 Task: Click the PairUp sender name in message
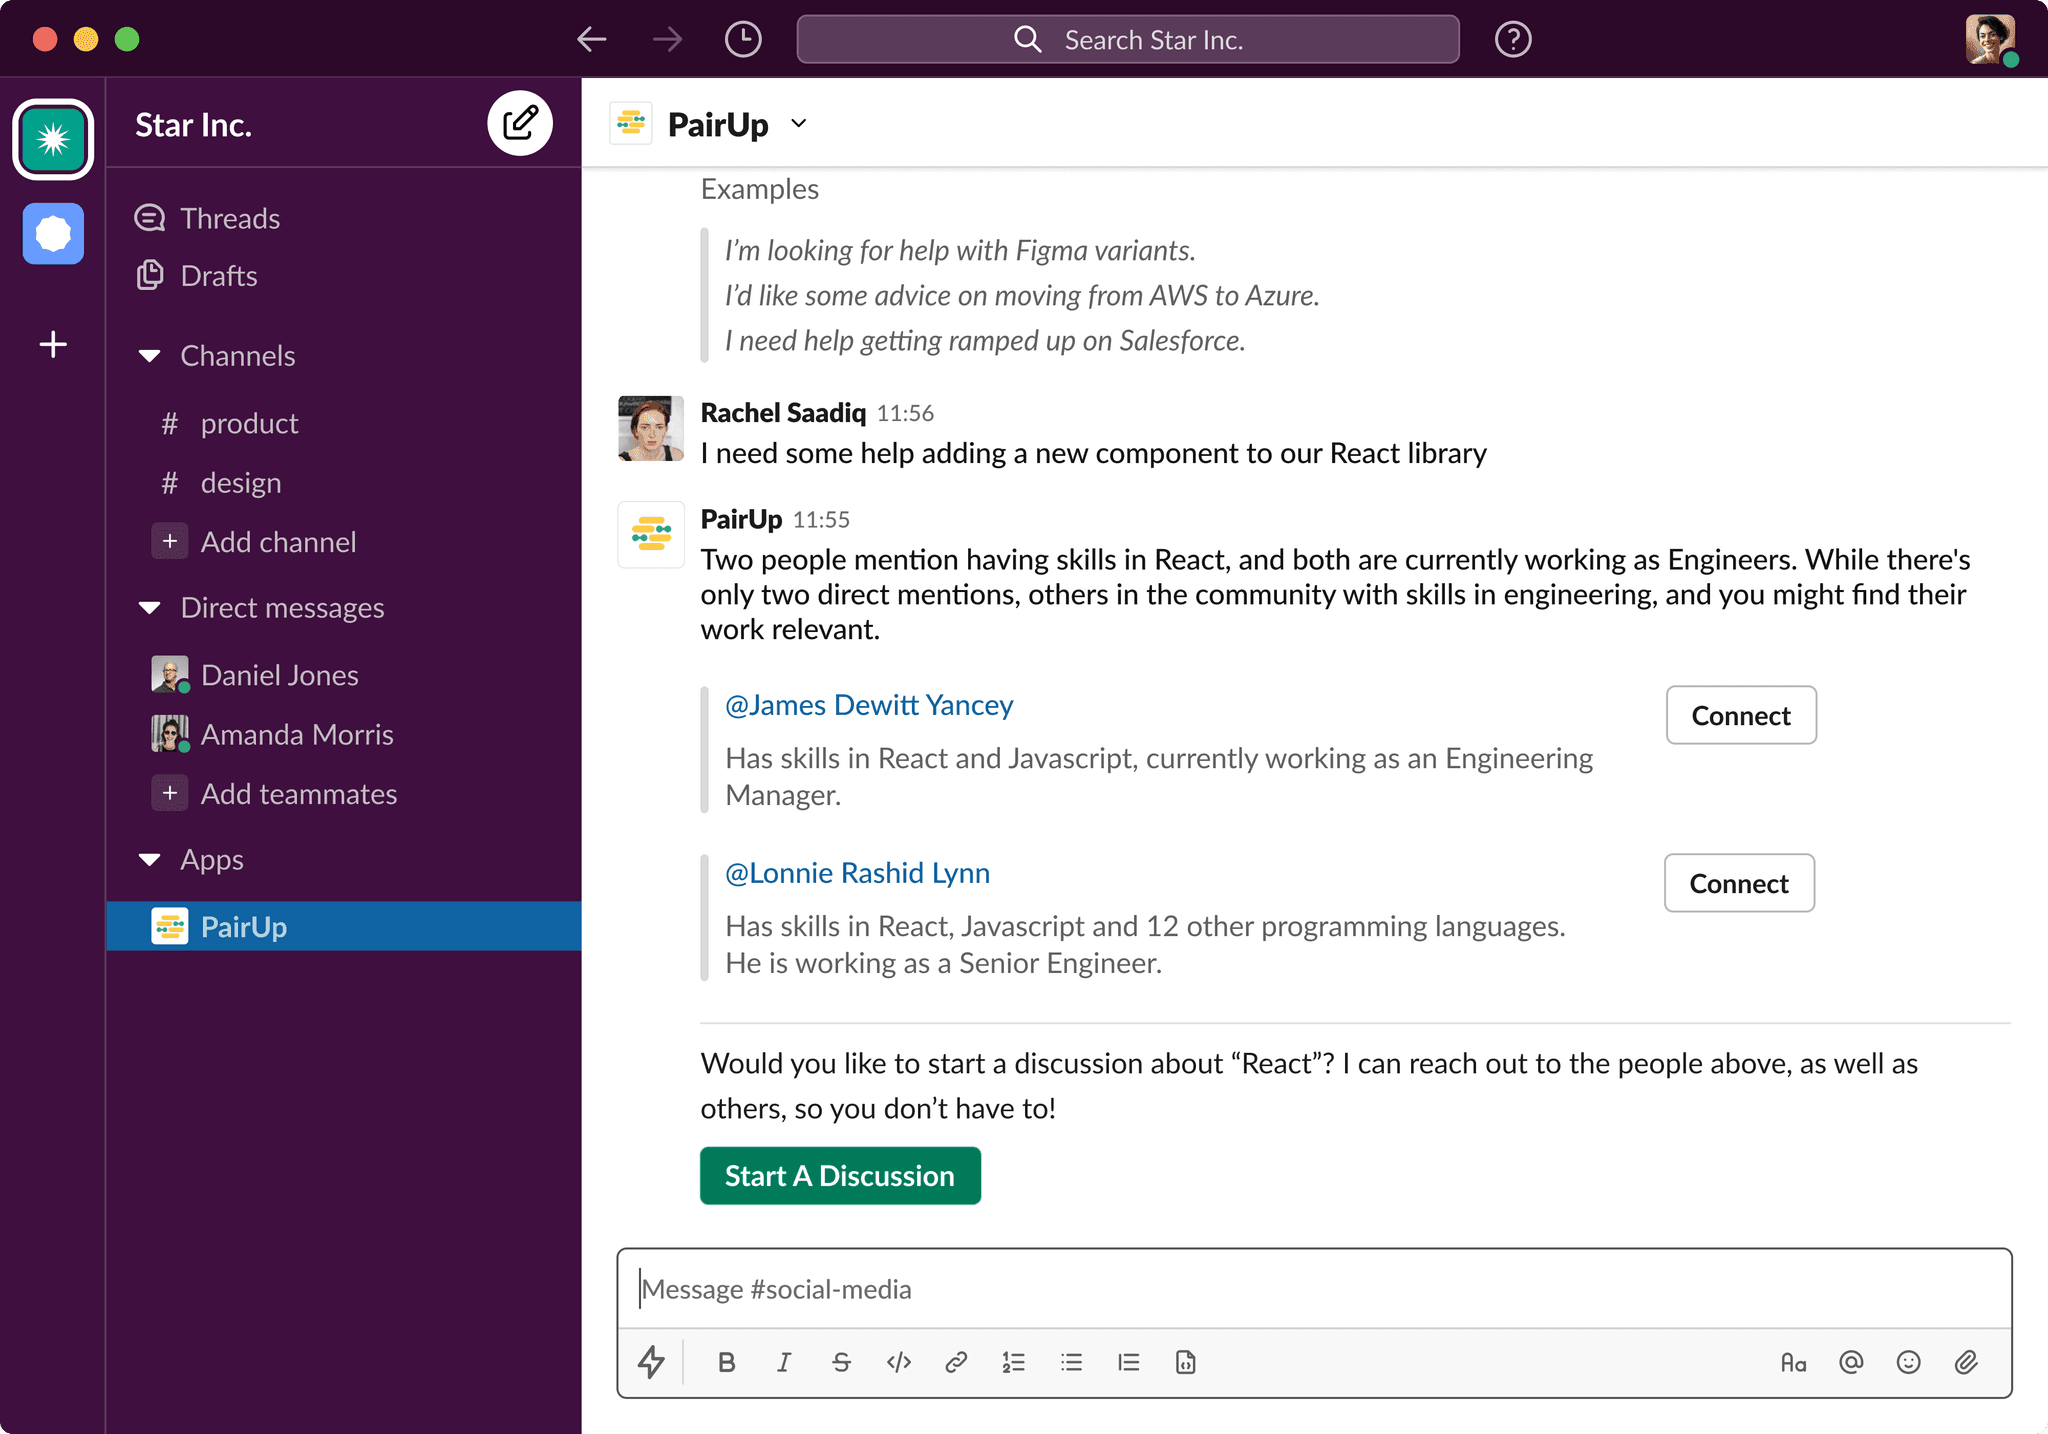(741, 519)
